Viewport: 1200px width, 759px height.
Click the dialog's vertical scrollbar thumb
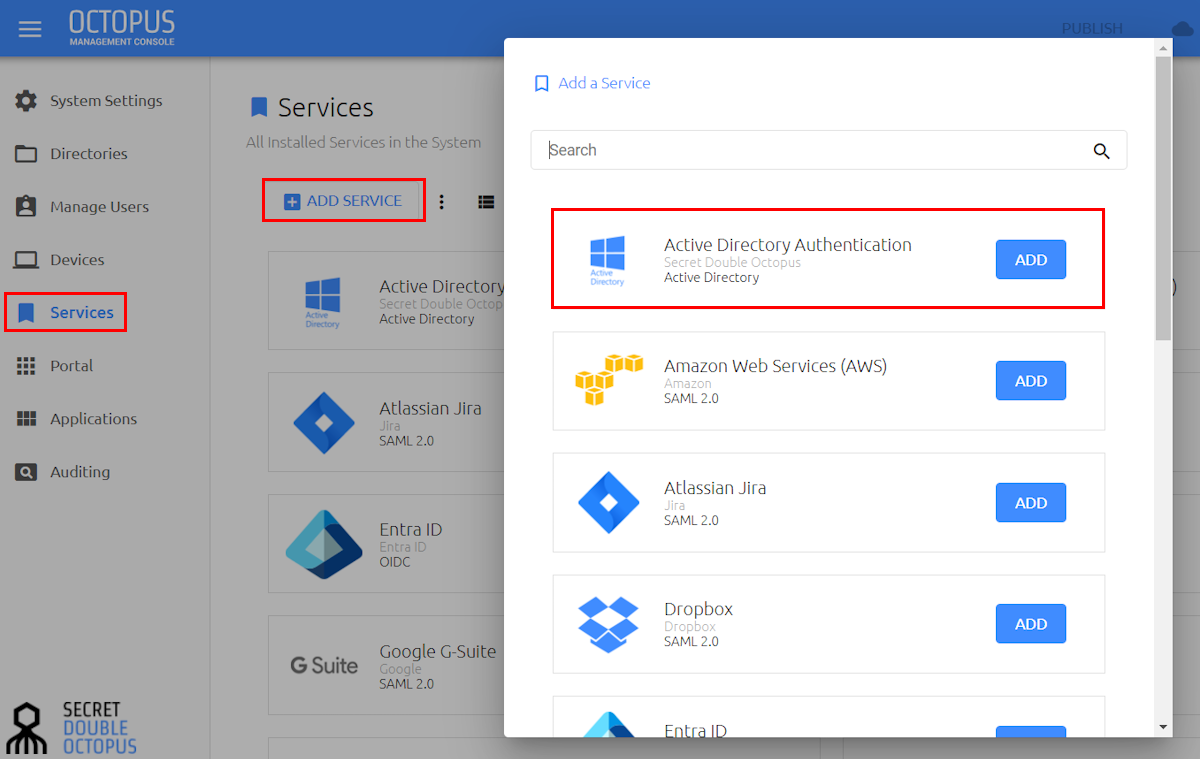pyautogui.click(x=1163, y=198)
